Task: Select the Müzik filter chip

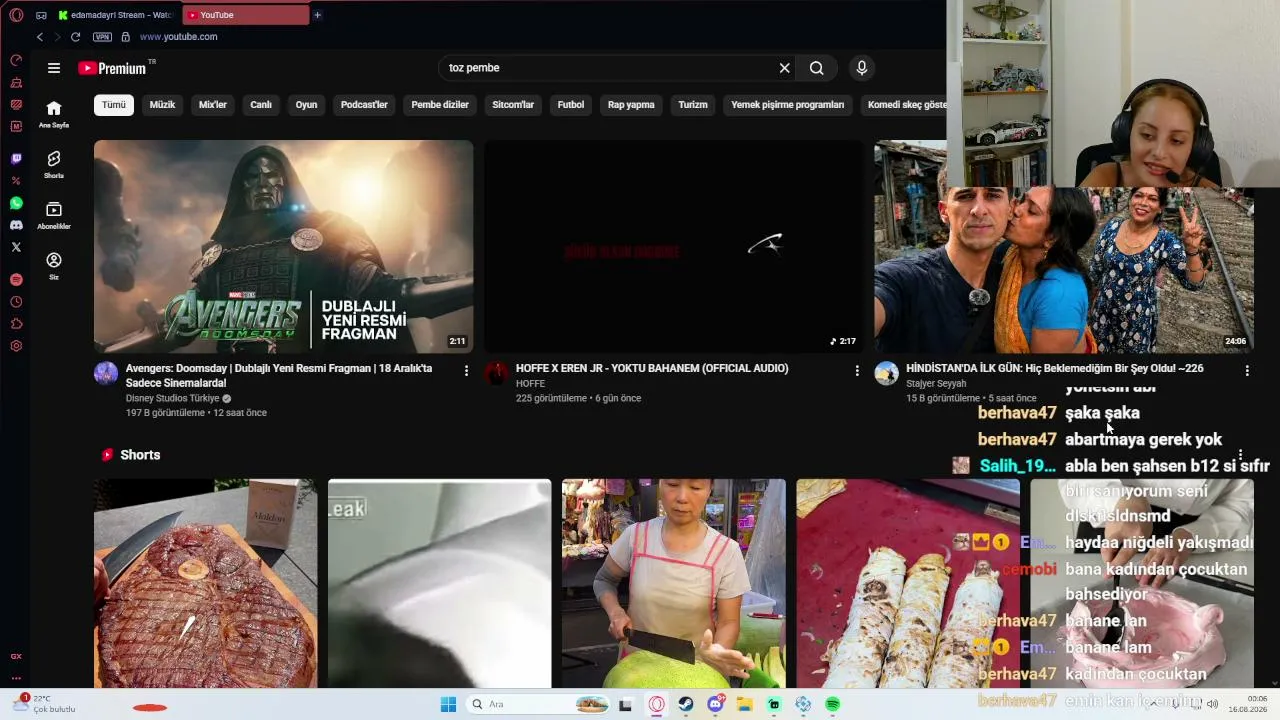Action: (162, 105)
